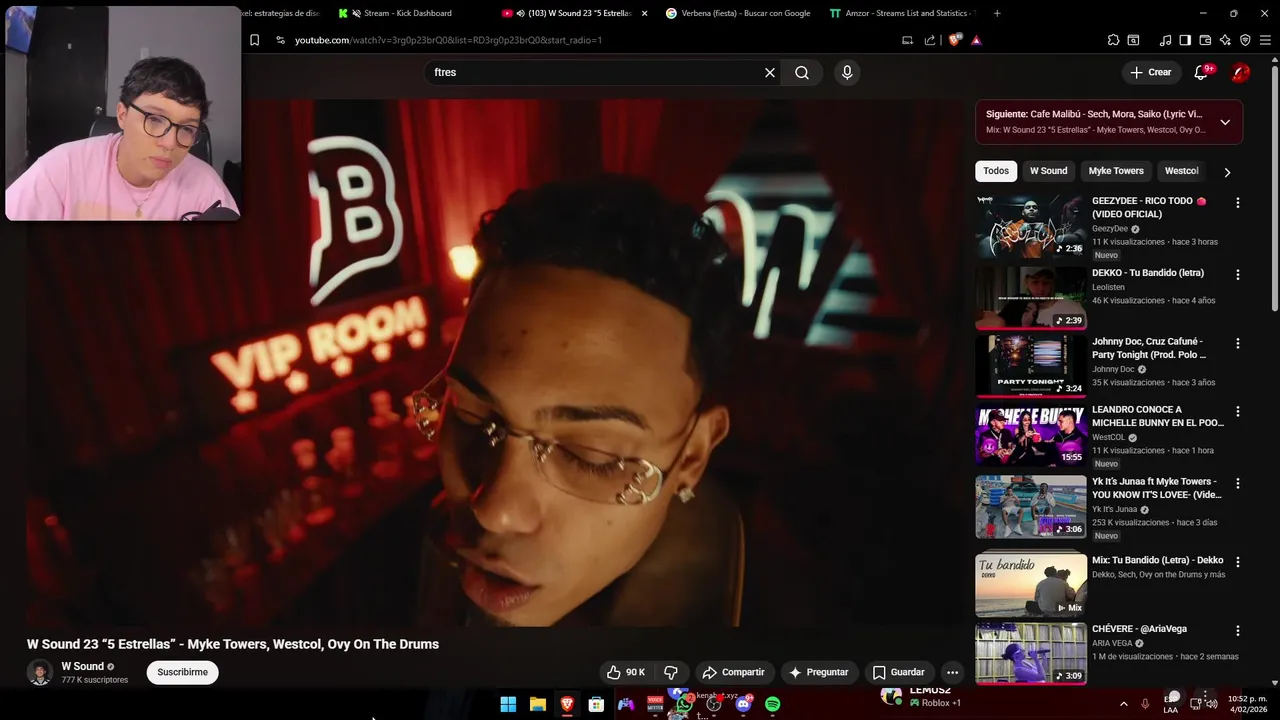Viewport: 1280px width, 720px height.
Task: Open options menu for DEKKO - Tu Bandido
Action: (x=1238, y=275)
